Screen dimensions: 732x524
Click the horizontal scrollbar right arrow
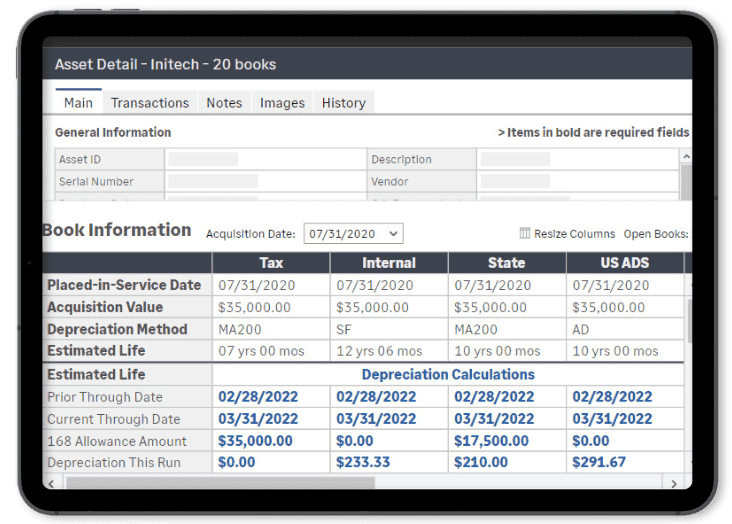coord(674,483)
